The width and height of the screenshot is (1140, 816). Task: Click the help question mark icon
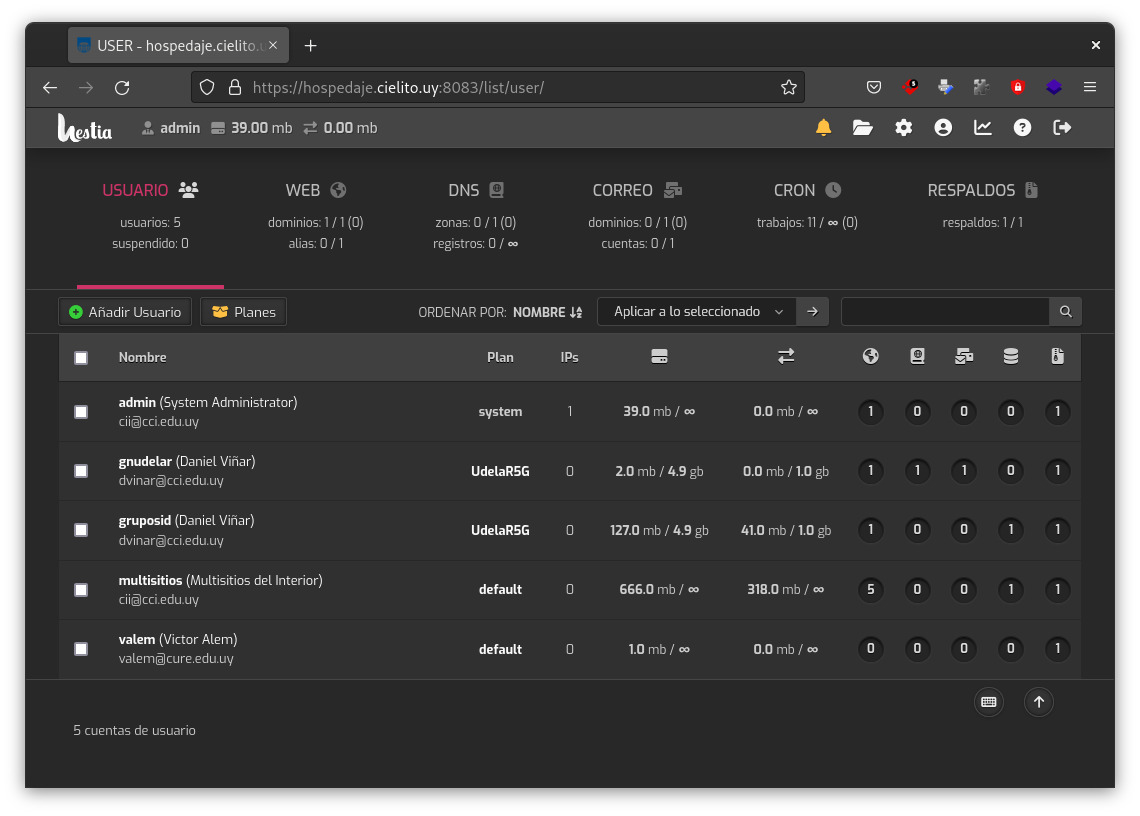coord(1022,128)
